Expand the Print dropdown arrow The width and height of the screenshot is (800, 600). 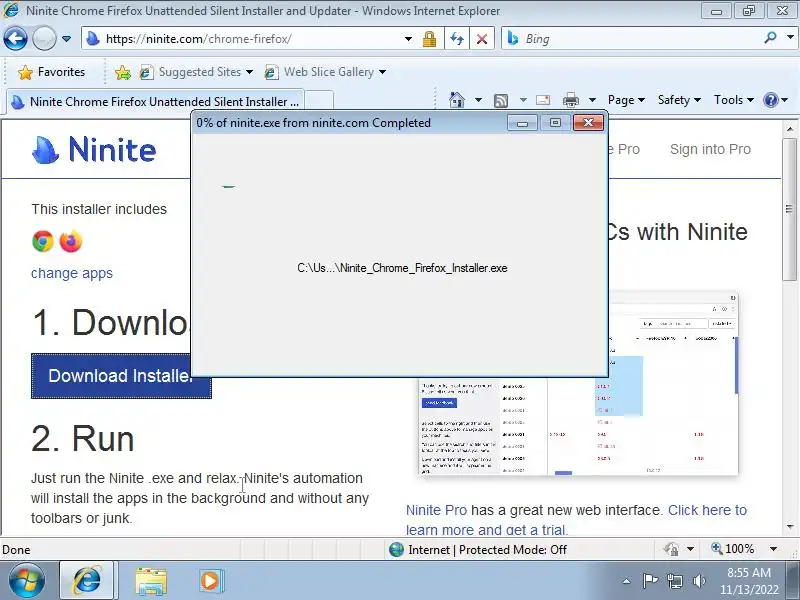(592, 100)
